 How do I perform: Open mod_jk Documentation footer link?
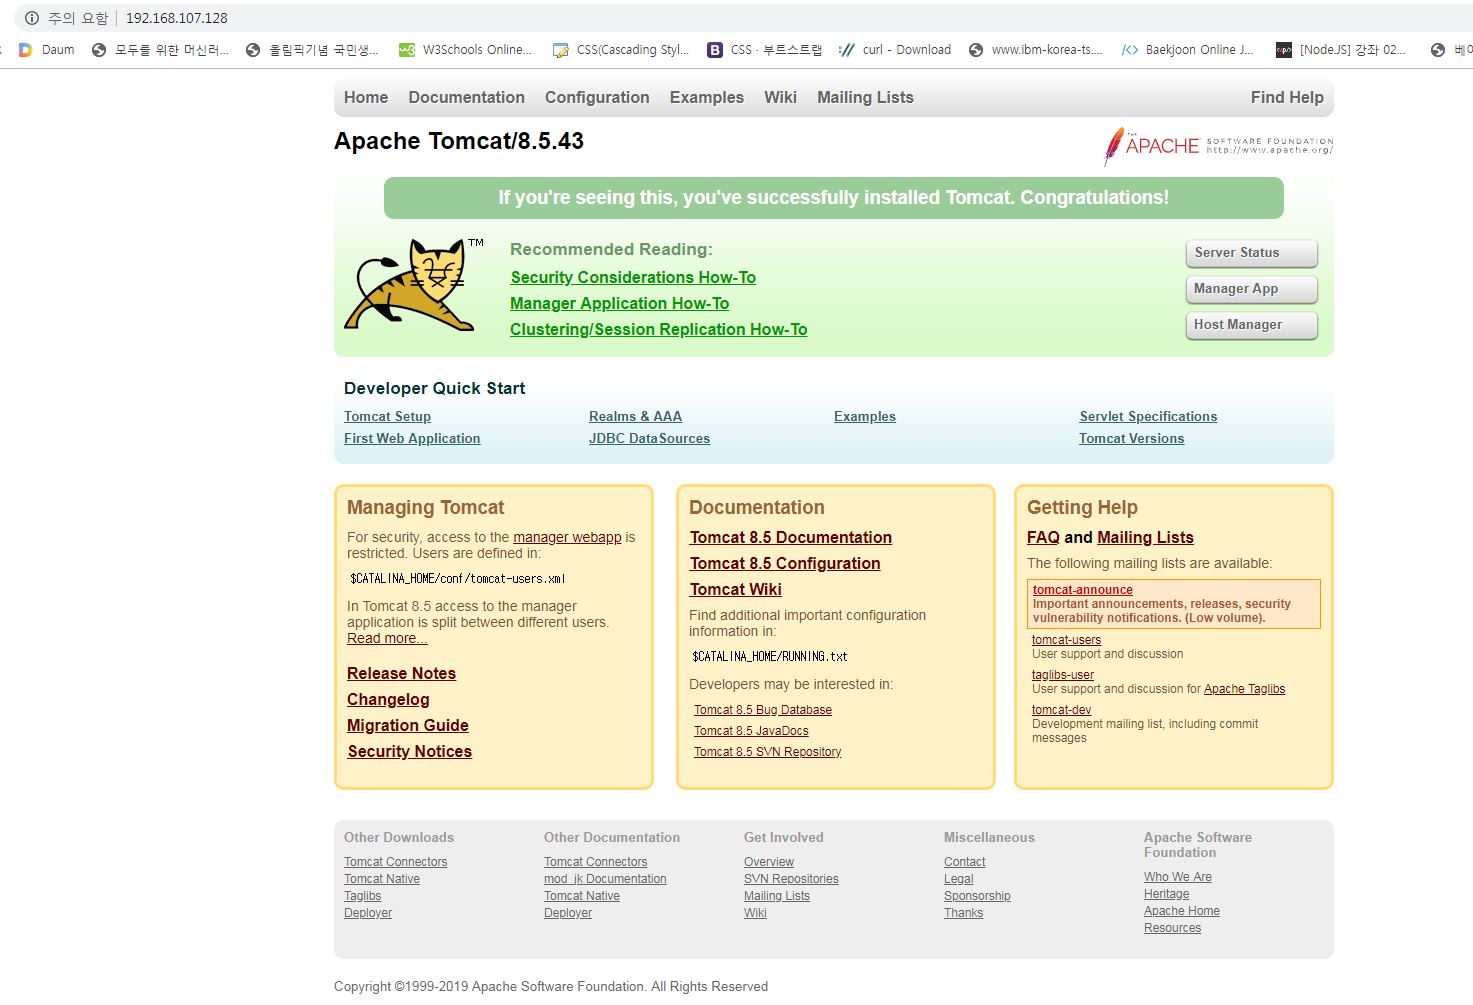click(x=605, y=879)
